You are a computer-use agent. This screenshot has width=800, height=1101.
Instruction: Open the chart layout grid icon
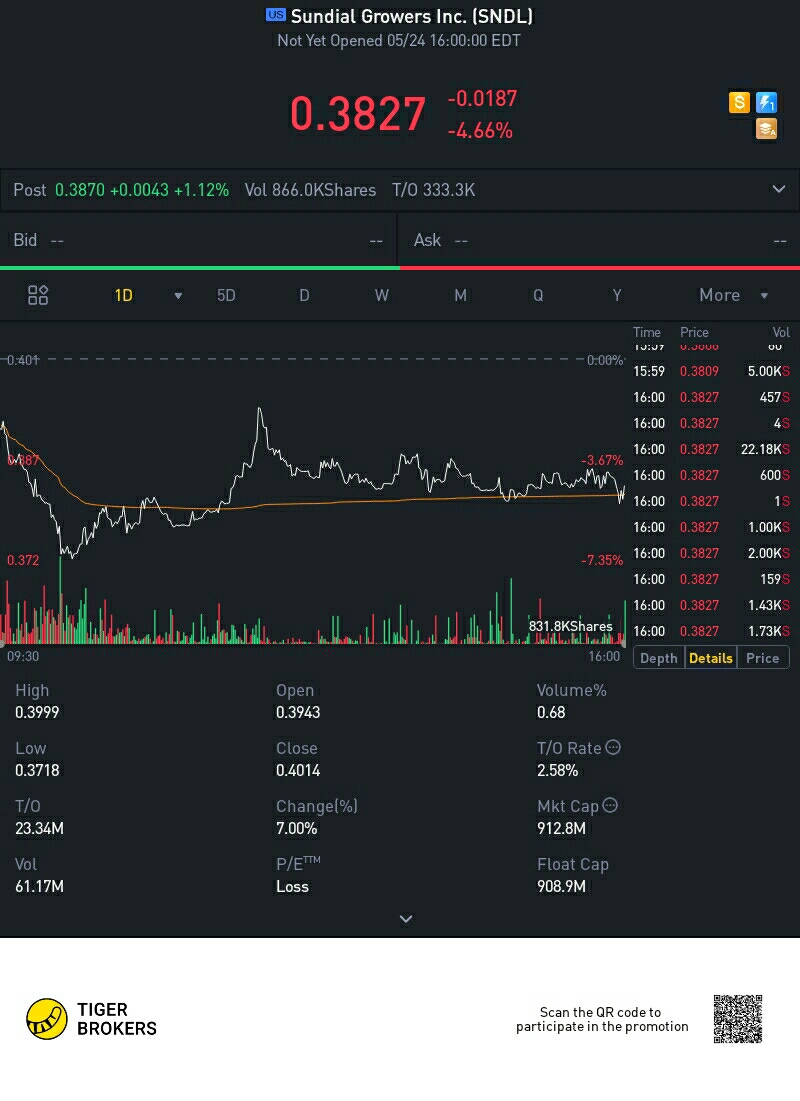pos(38,295)
